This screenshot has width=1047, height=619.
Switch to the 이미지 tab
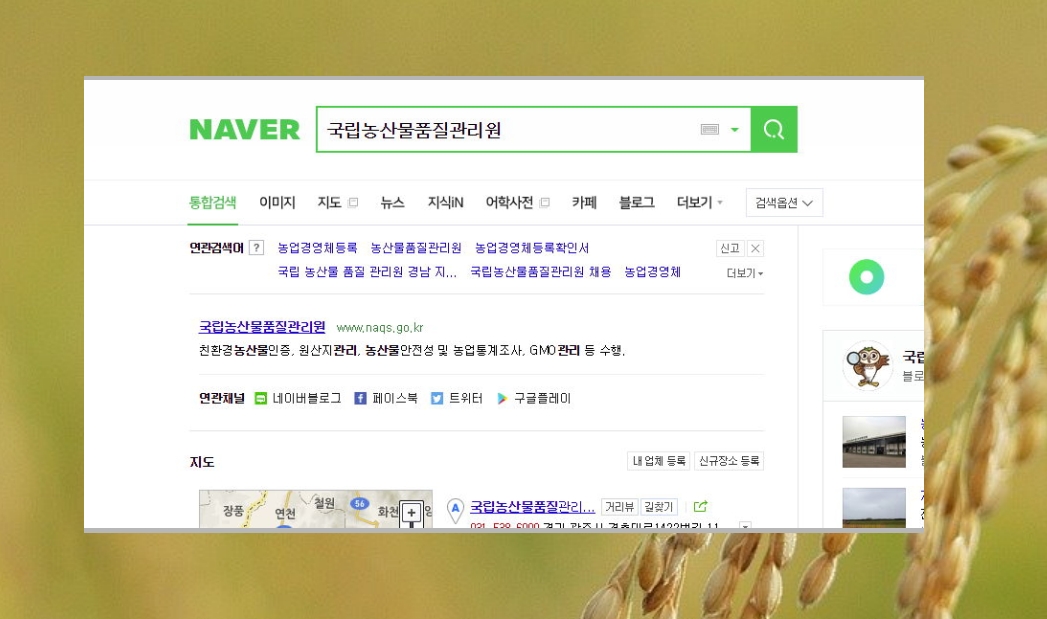pyautogui.click(x=277, y=202)
